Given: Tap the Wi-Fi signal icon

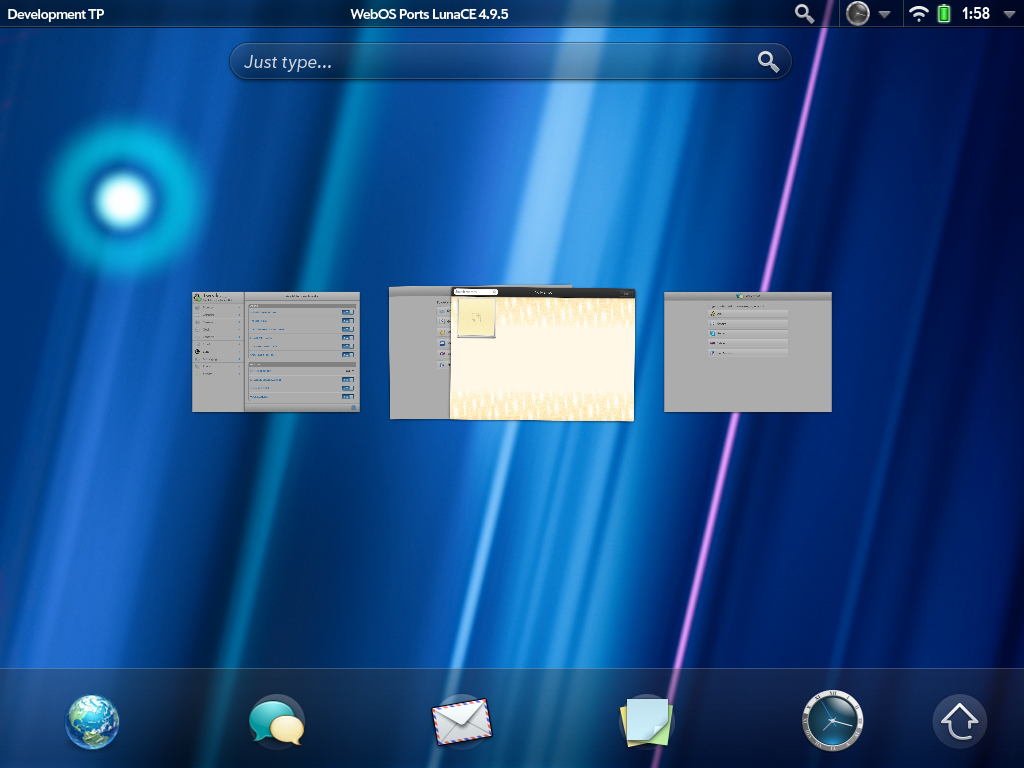Looking at the screenshot, I should [918, 14].
